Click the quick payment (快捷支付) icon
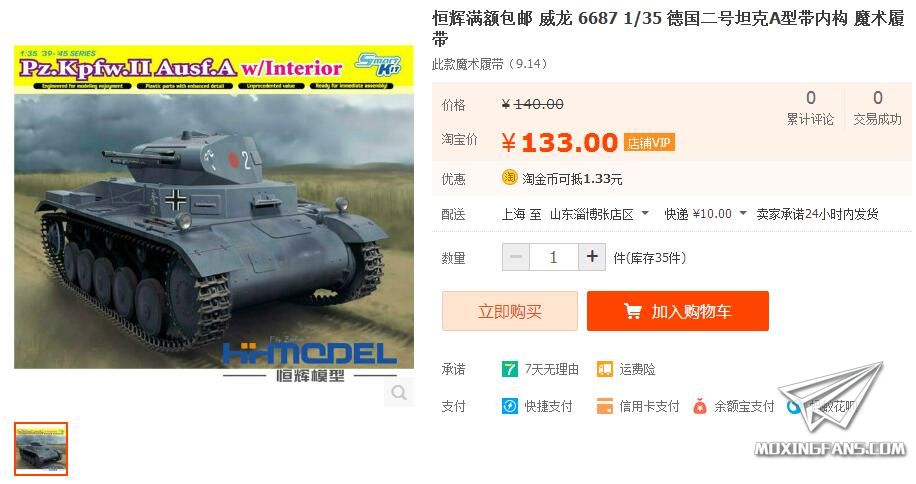916x484 pixels. point(509,406)
